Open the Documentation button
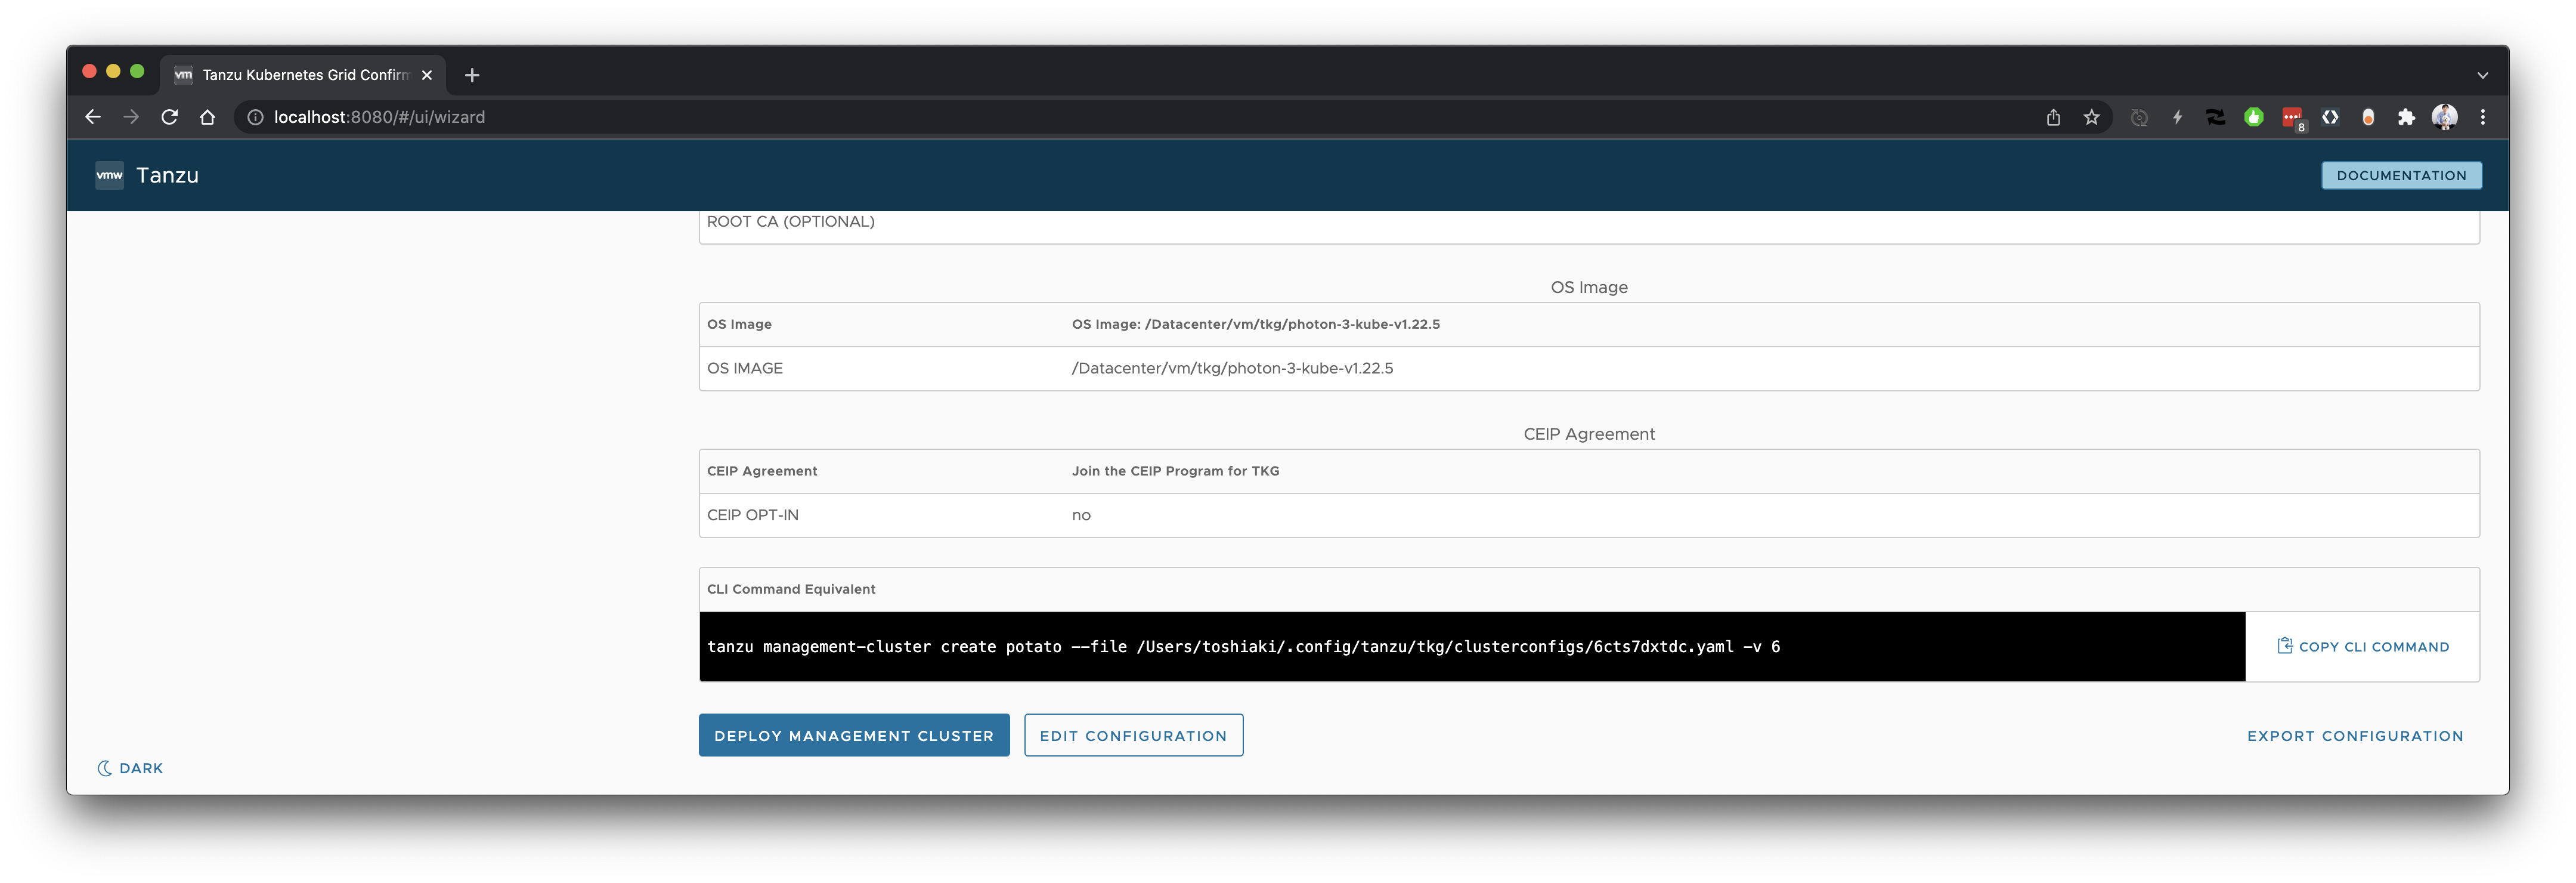 tap(2401, 175)
